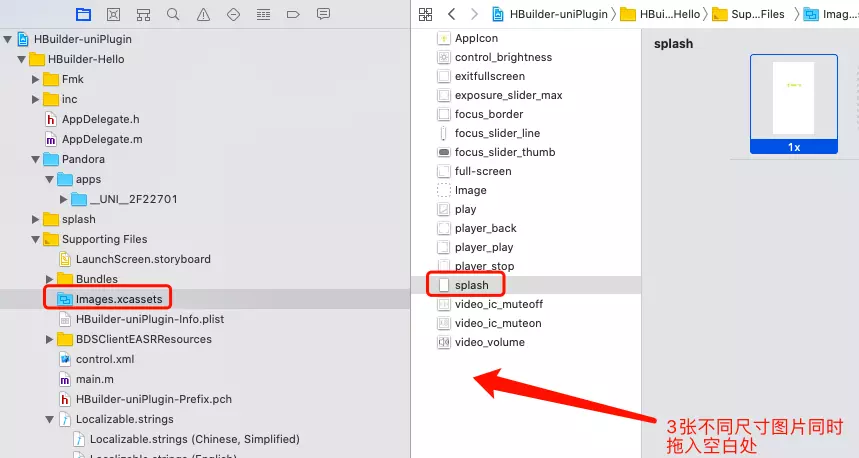This screenshot has height=458, width=859.
Task: Open the Project navigator folder icon
Action: pos(83,14)
